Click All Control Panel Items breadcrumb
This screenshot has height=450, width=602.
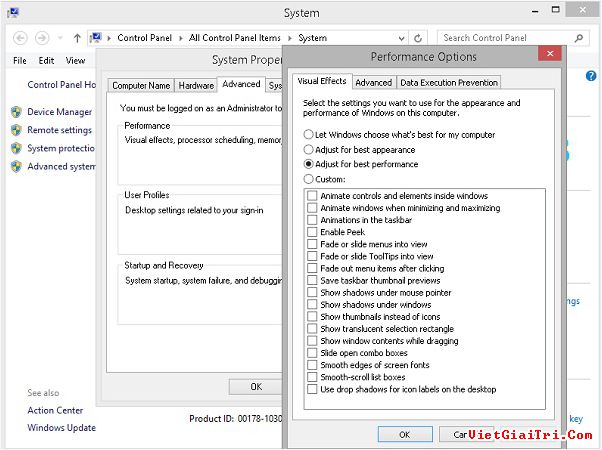(x=235, y=38)
